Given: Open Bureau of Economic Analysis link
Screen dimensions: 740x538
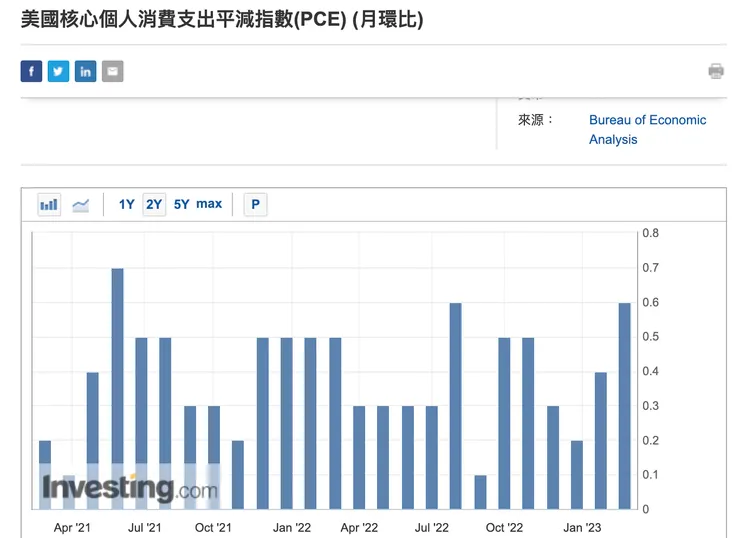Looking at the screenshot, I should coord(648,130).
